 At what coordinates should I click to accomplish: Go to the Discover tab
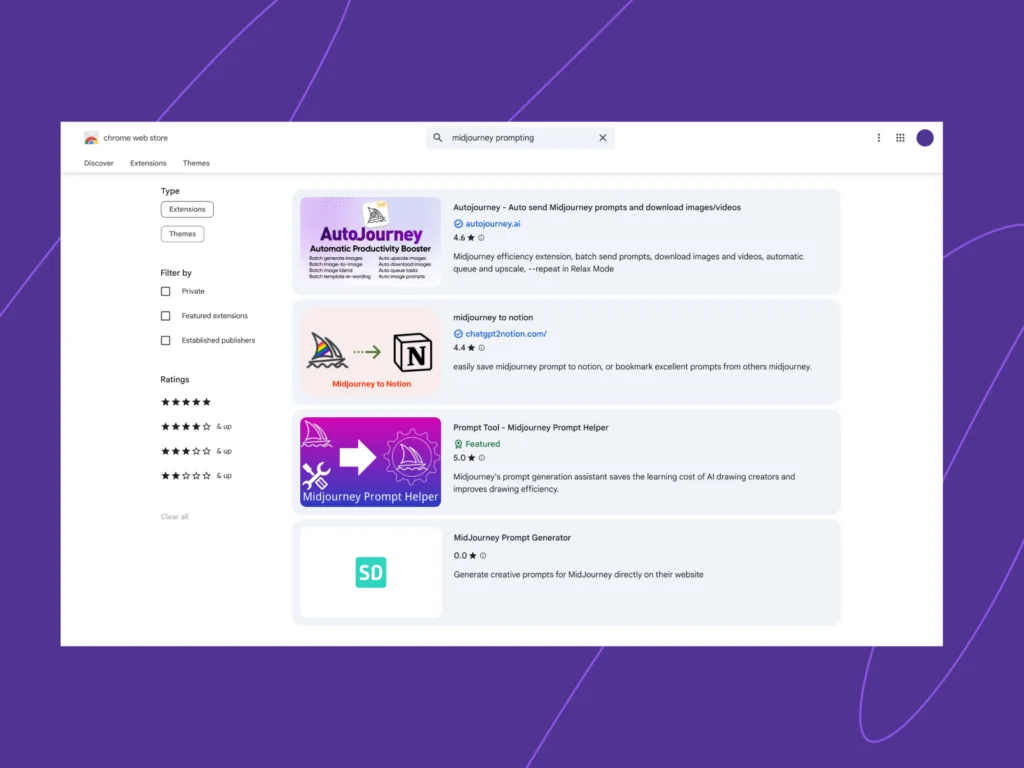pos(99,163)
